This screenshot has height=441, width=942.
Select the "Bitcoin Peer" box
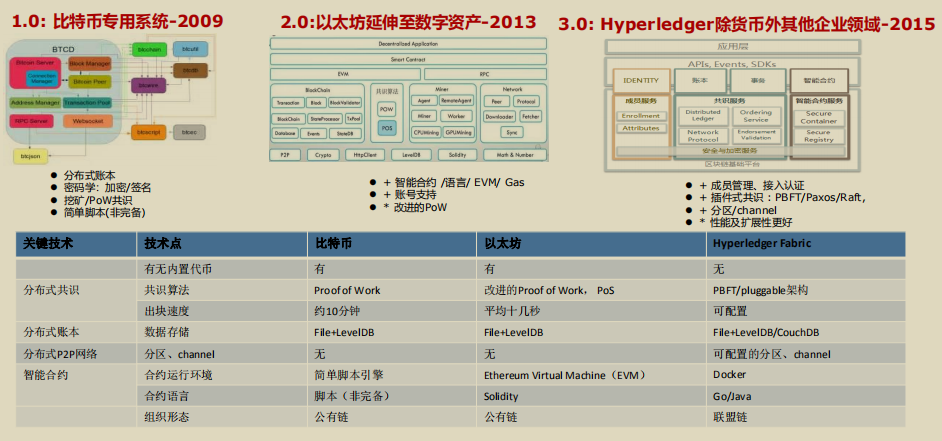(90, 81)
